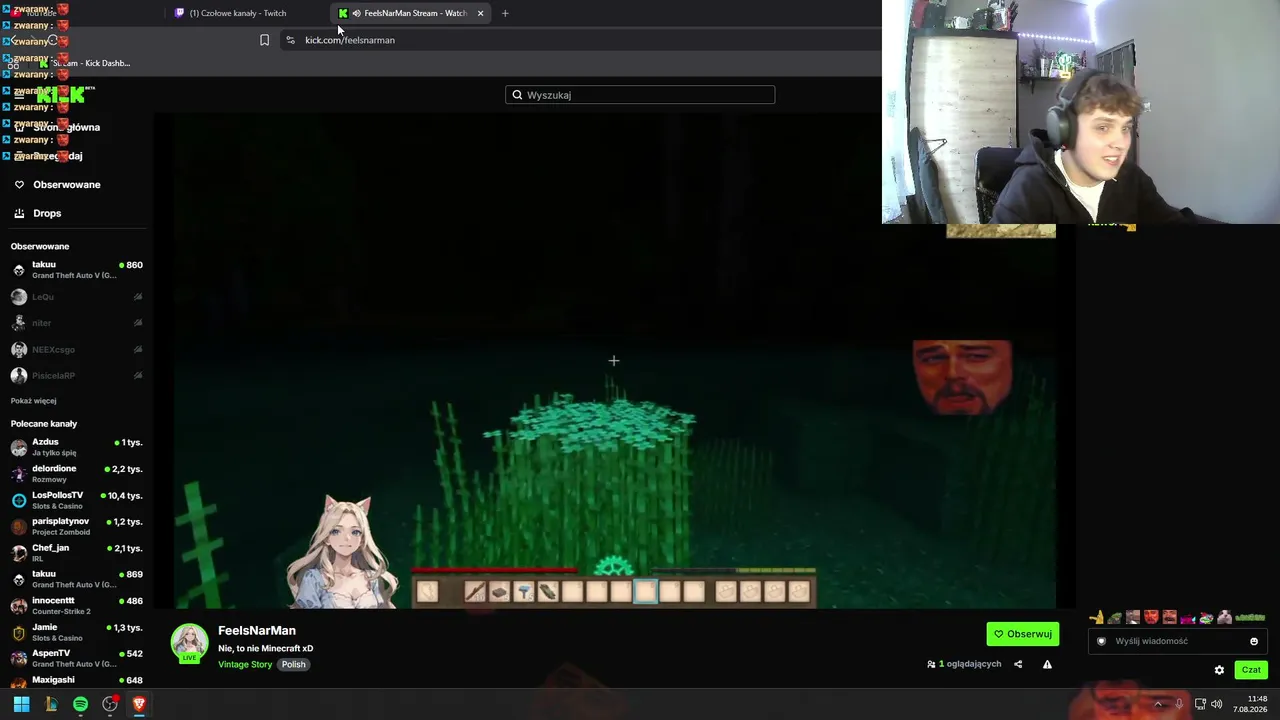Open the emoji picker in chat box
This screenshot has height=720, width=1280.
click(x=1254, y=641)
